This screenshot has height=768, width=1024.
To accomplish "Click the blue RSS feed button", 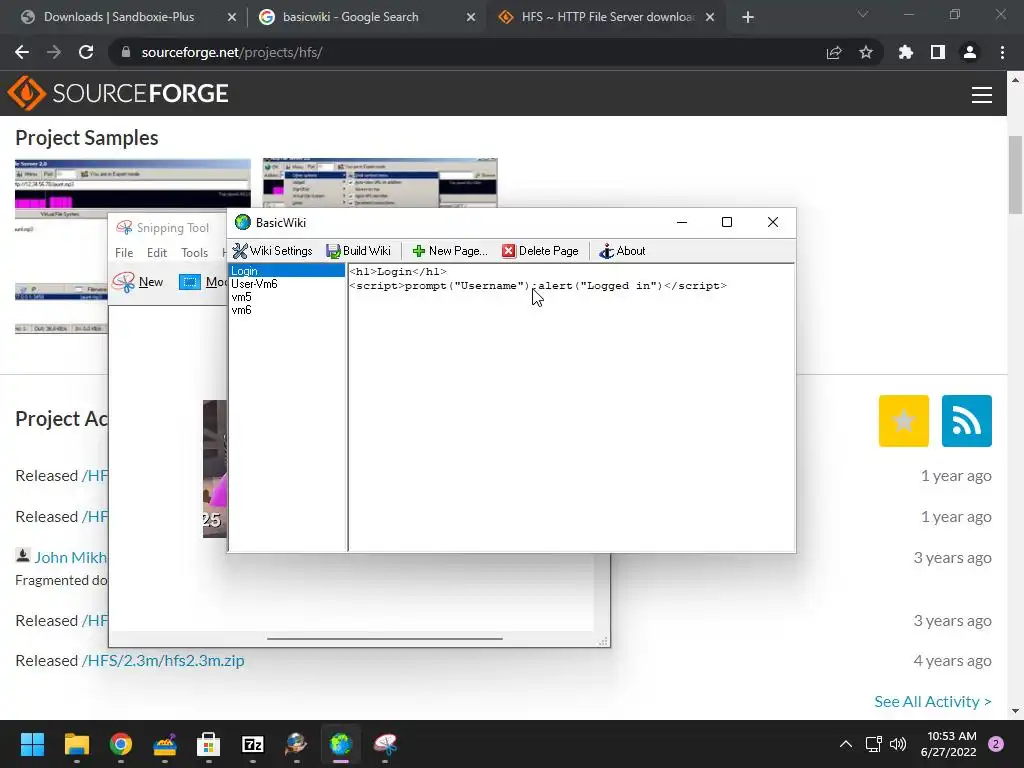I will (967, 421).
